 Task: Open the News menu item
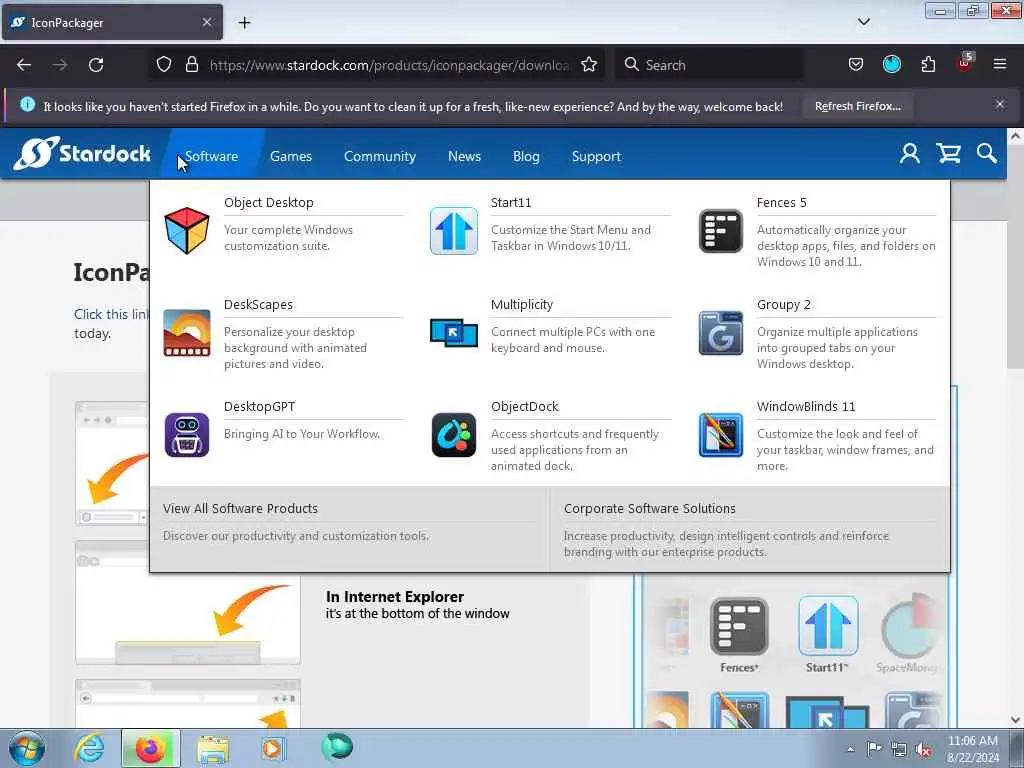[464, 157]
